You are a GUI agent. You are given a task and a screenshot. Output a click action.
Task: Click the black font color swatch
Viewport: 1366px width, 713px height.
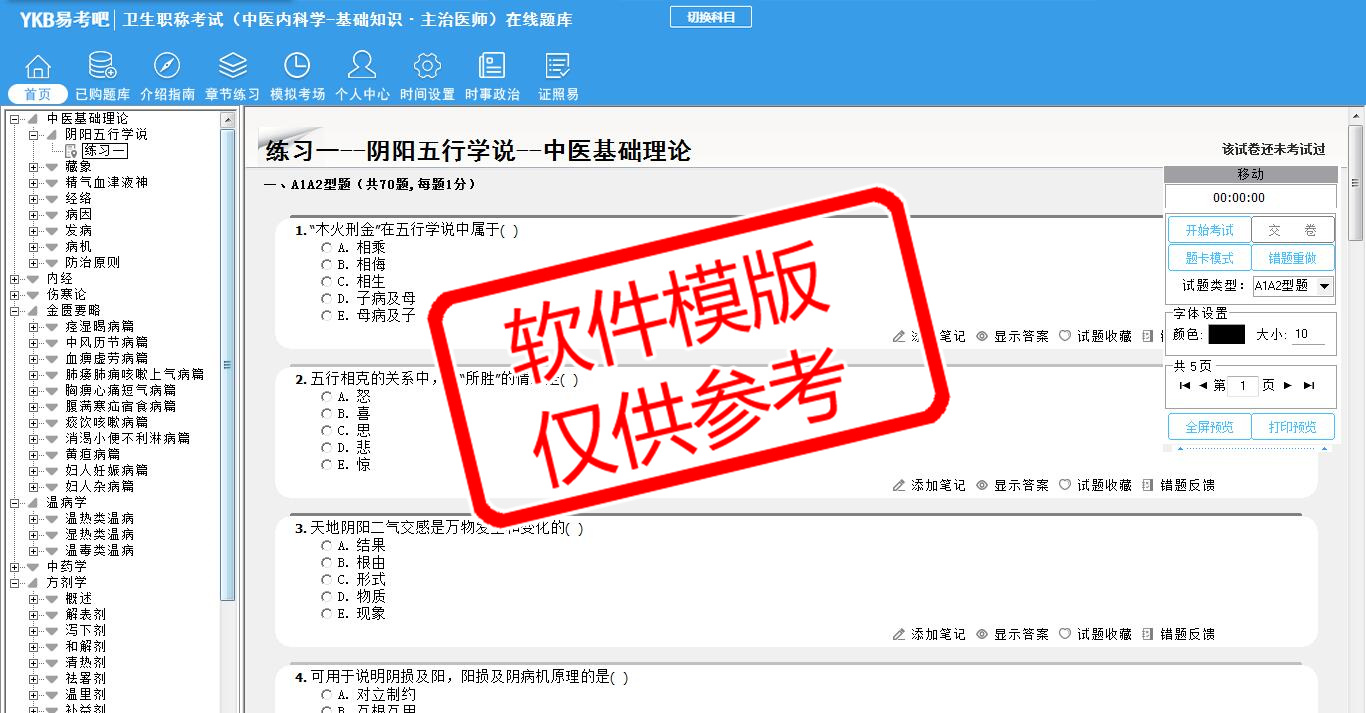coord(1226,335)
